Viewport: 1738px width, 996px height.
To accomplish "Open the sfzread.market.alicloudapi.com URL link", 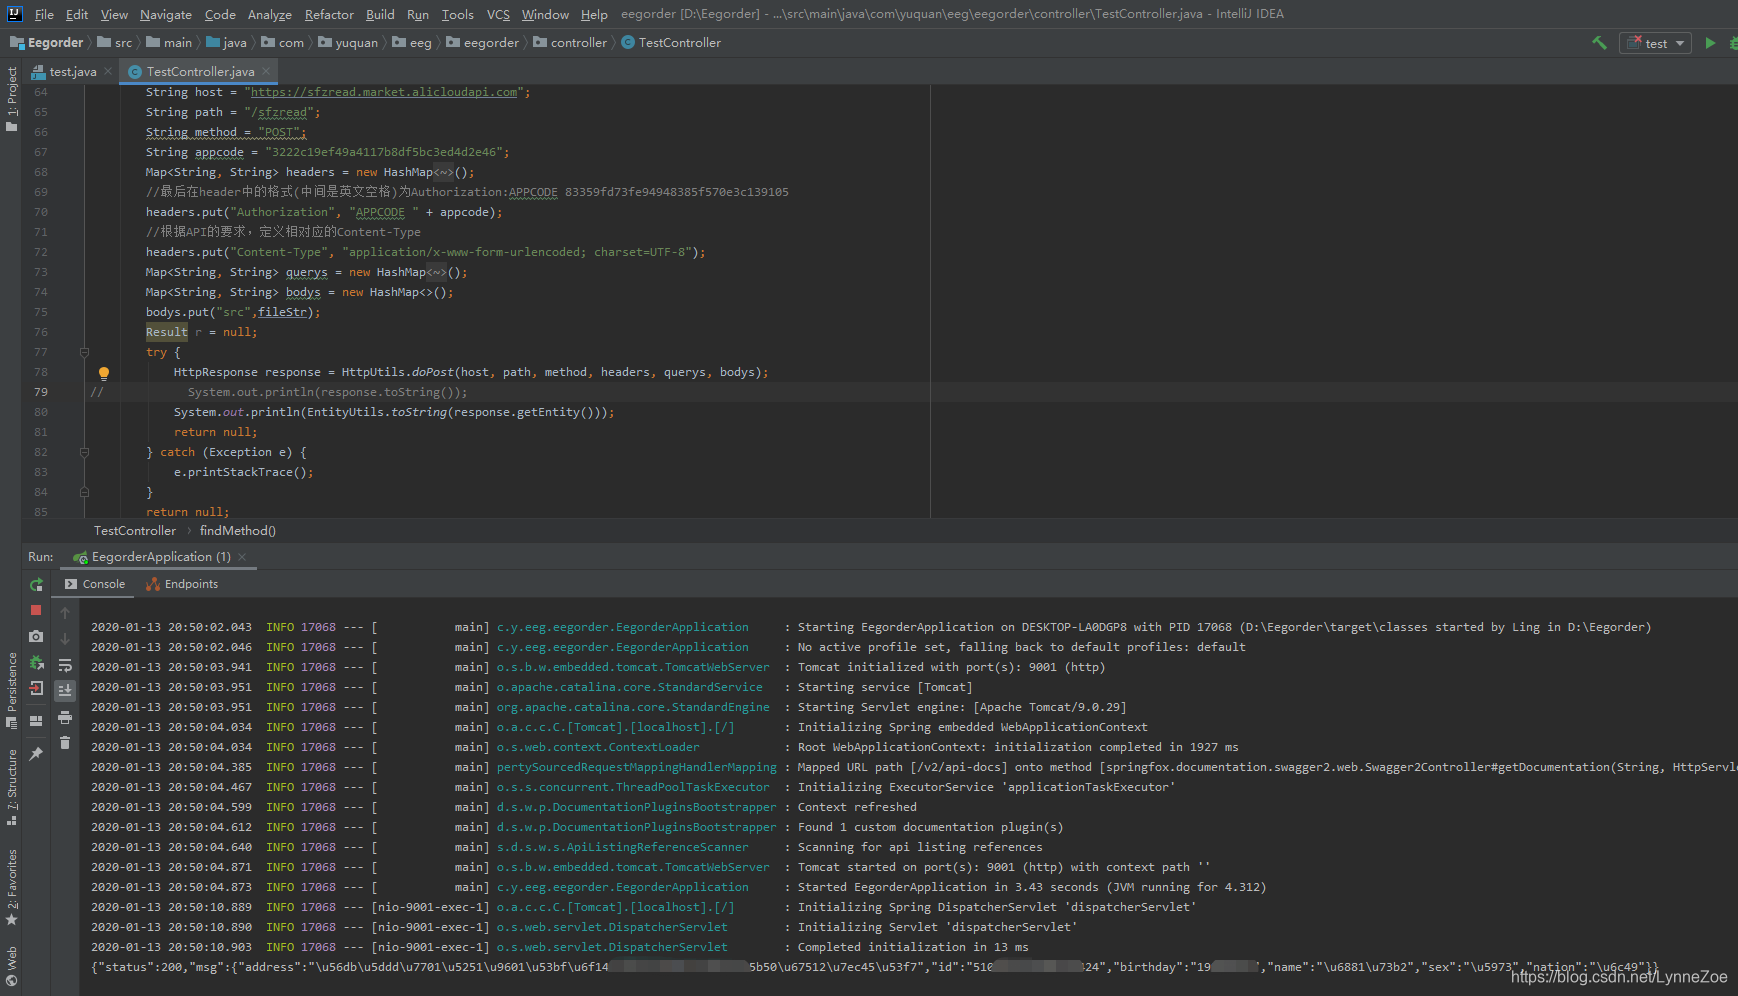I will coord(384,92).
